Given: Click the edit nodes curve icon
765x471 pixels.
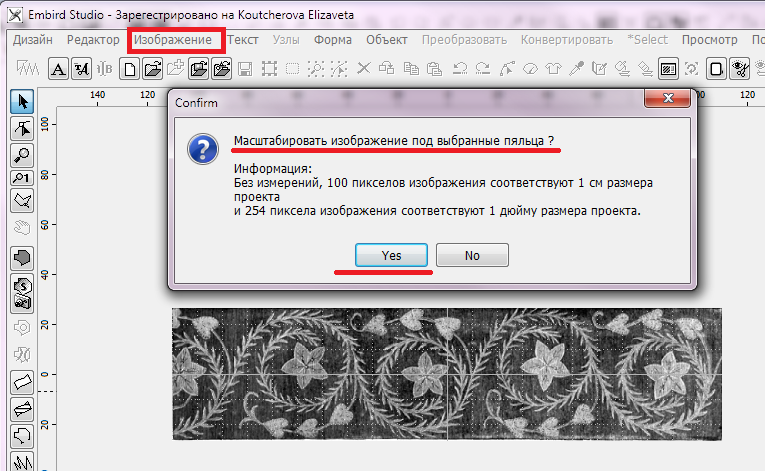Looking at the screenshot, I should coord(507,69).
